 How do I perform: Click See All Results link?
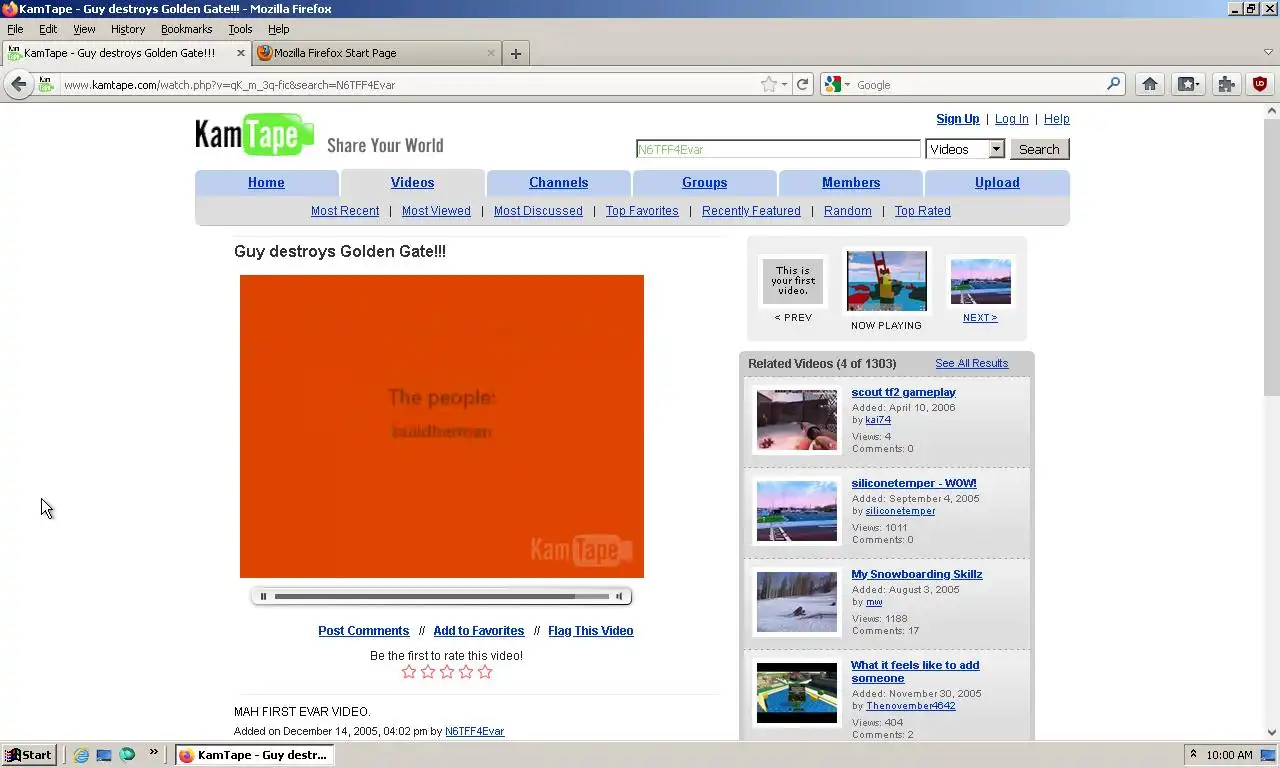[971, 363]
